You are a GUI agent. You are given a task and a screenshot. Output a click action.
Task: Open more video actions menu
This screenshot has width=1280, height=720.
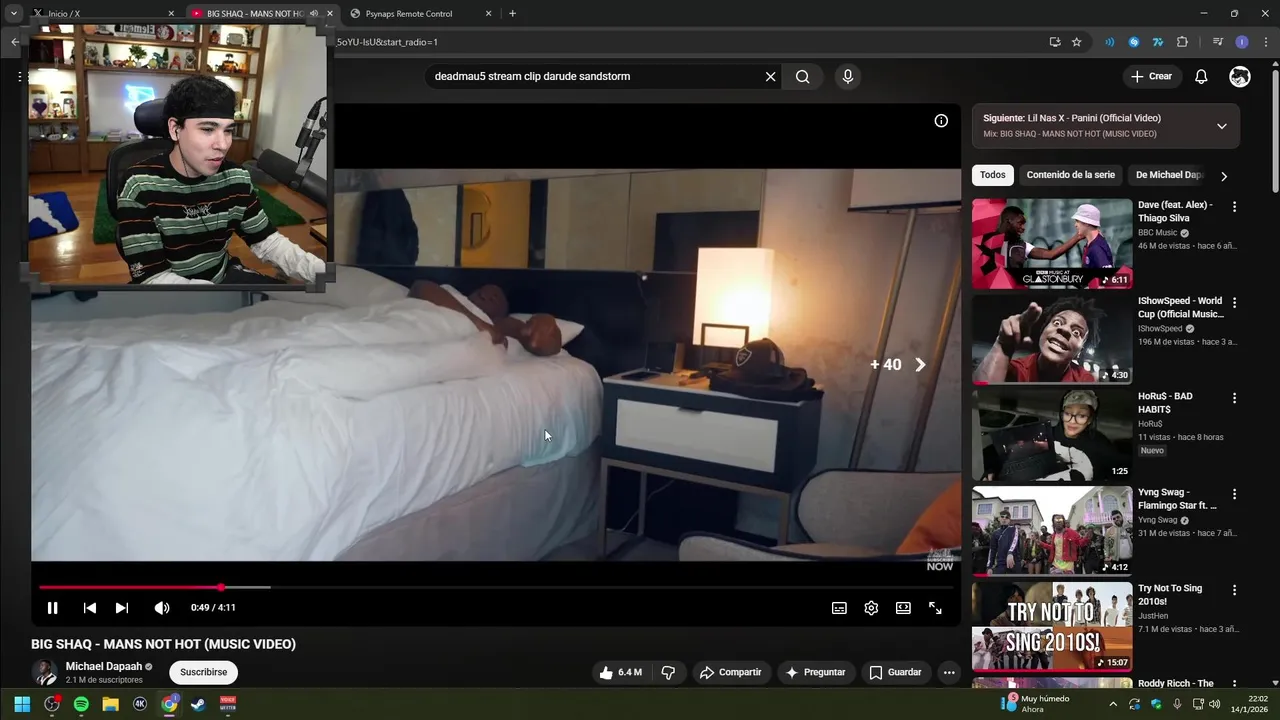pyautogui.click(x=949, y=672)
